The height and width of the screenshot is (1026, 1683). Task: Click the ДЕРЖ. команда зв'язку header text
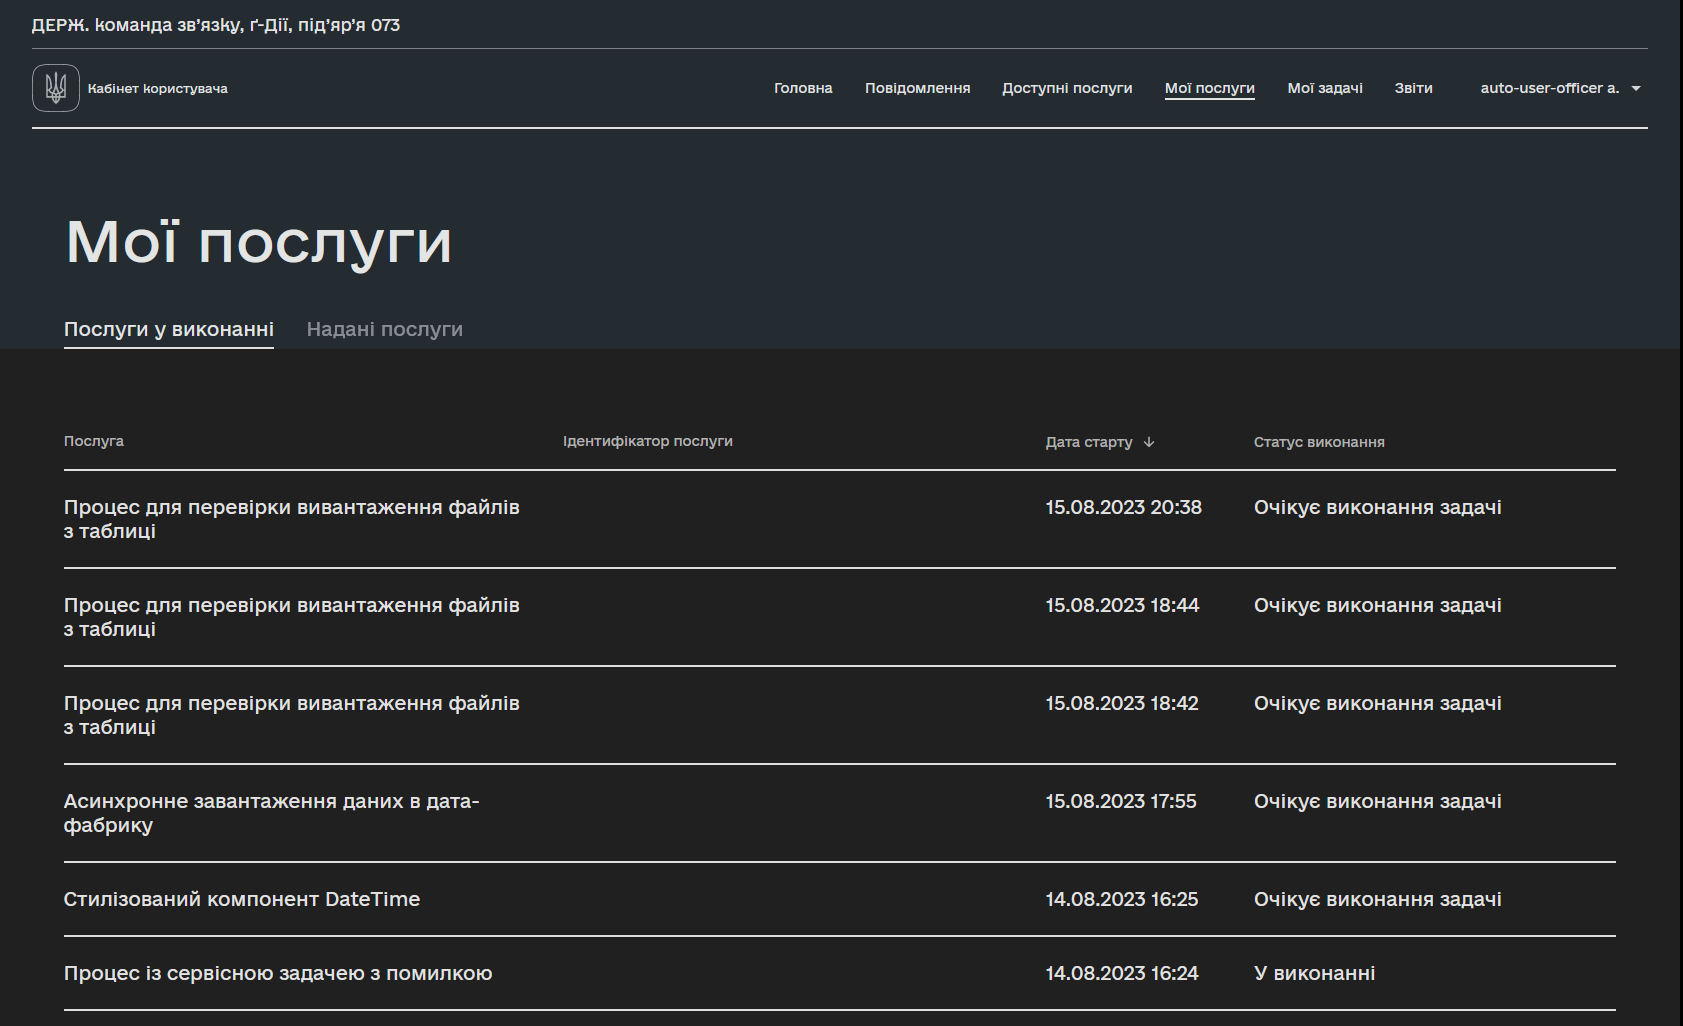[x=216, y=25]
